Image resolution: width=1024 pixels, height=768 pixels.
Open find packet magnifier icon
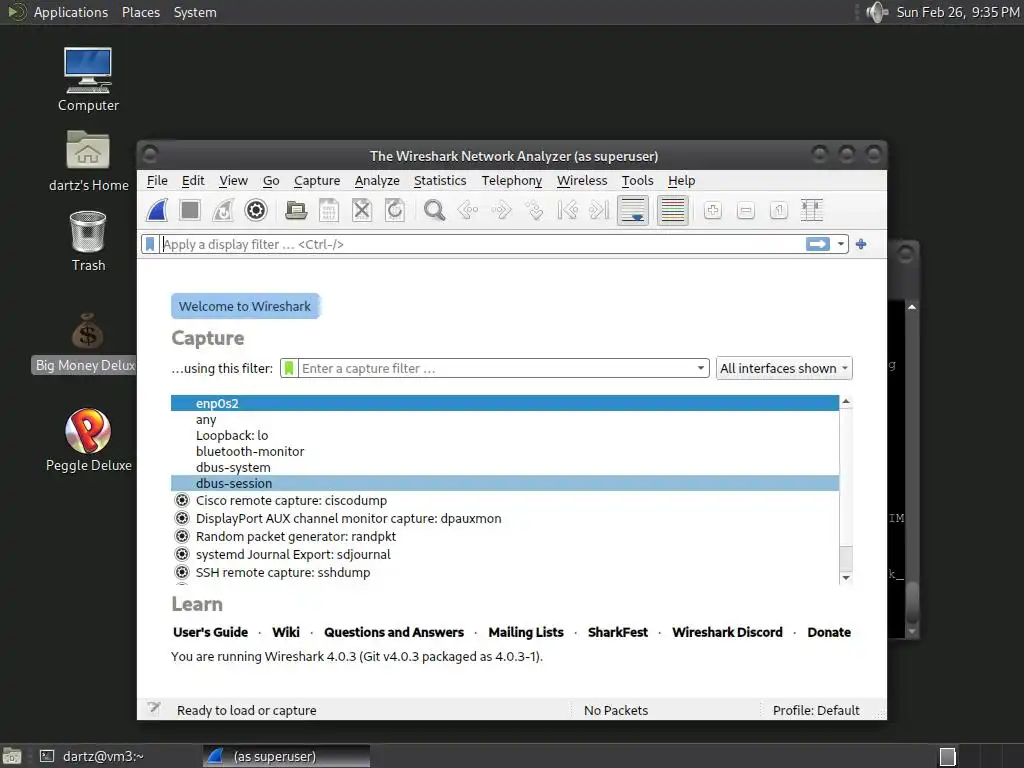coord(434,210)
